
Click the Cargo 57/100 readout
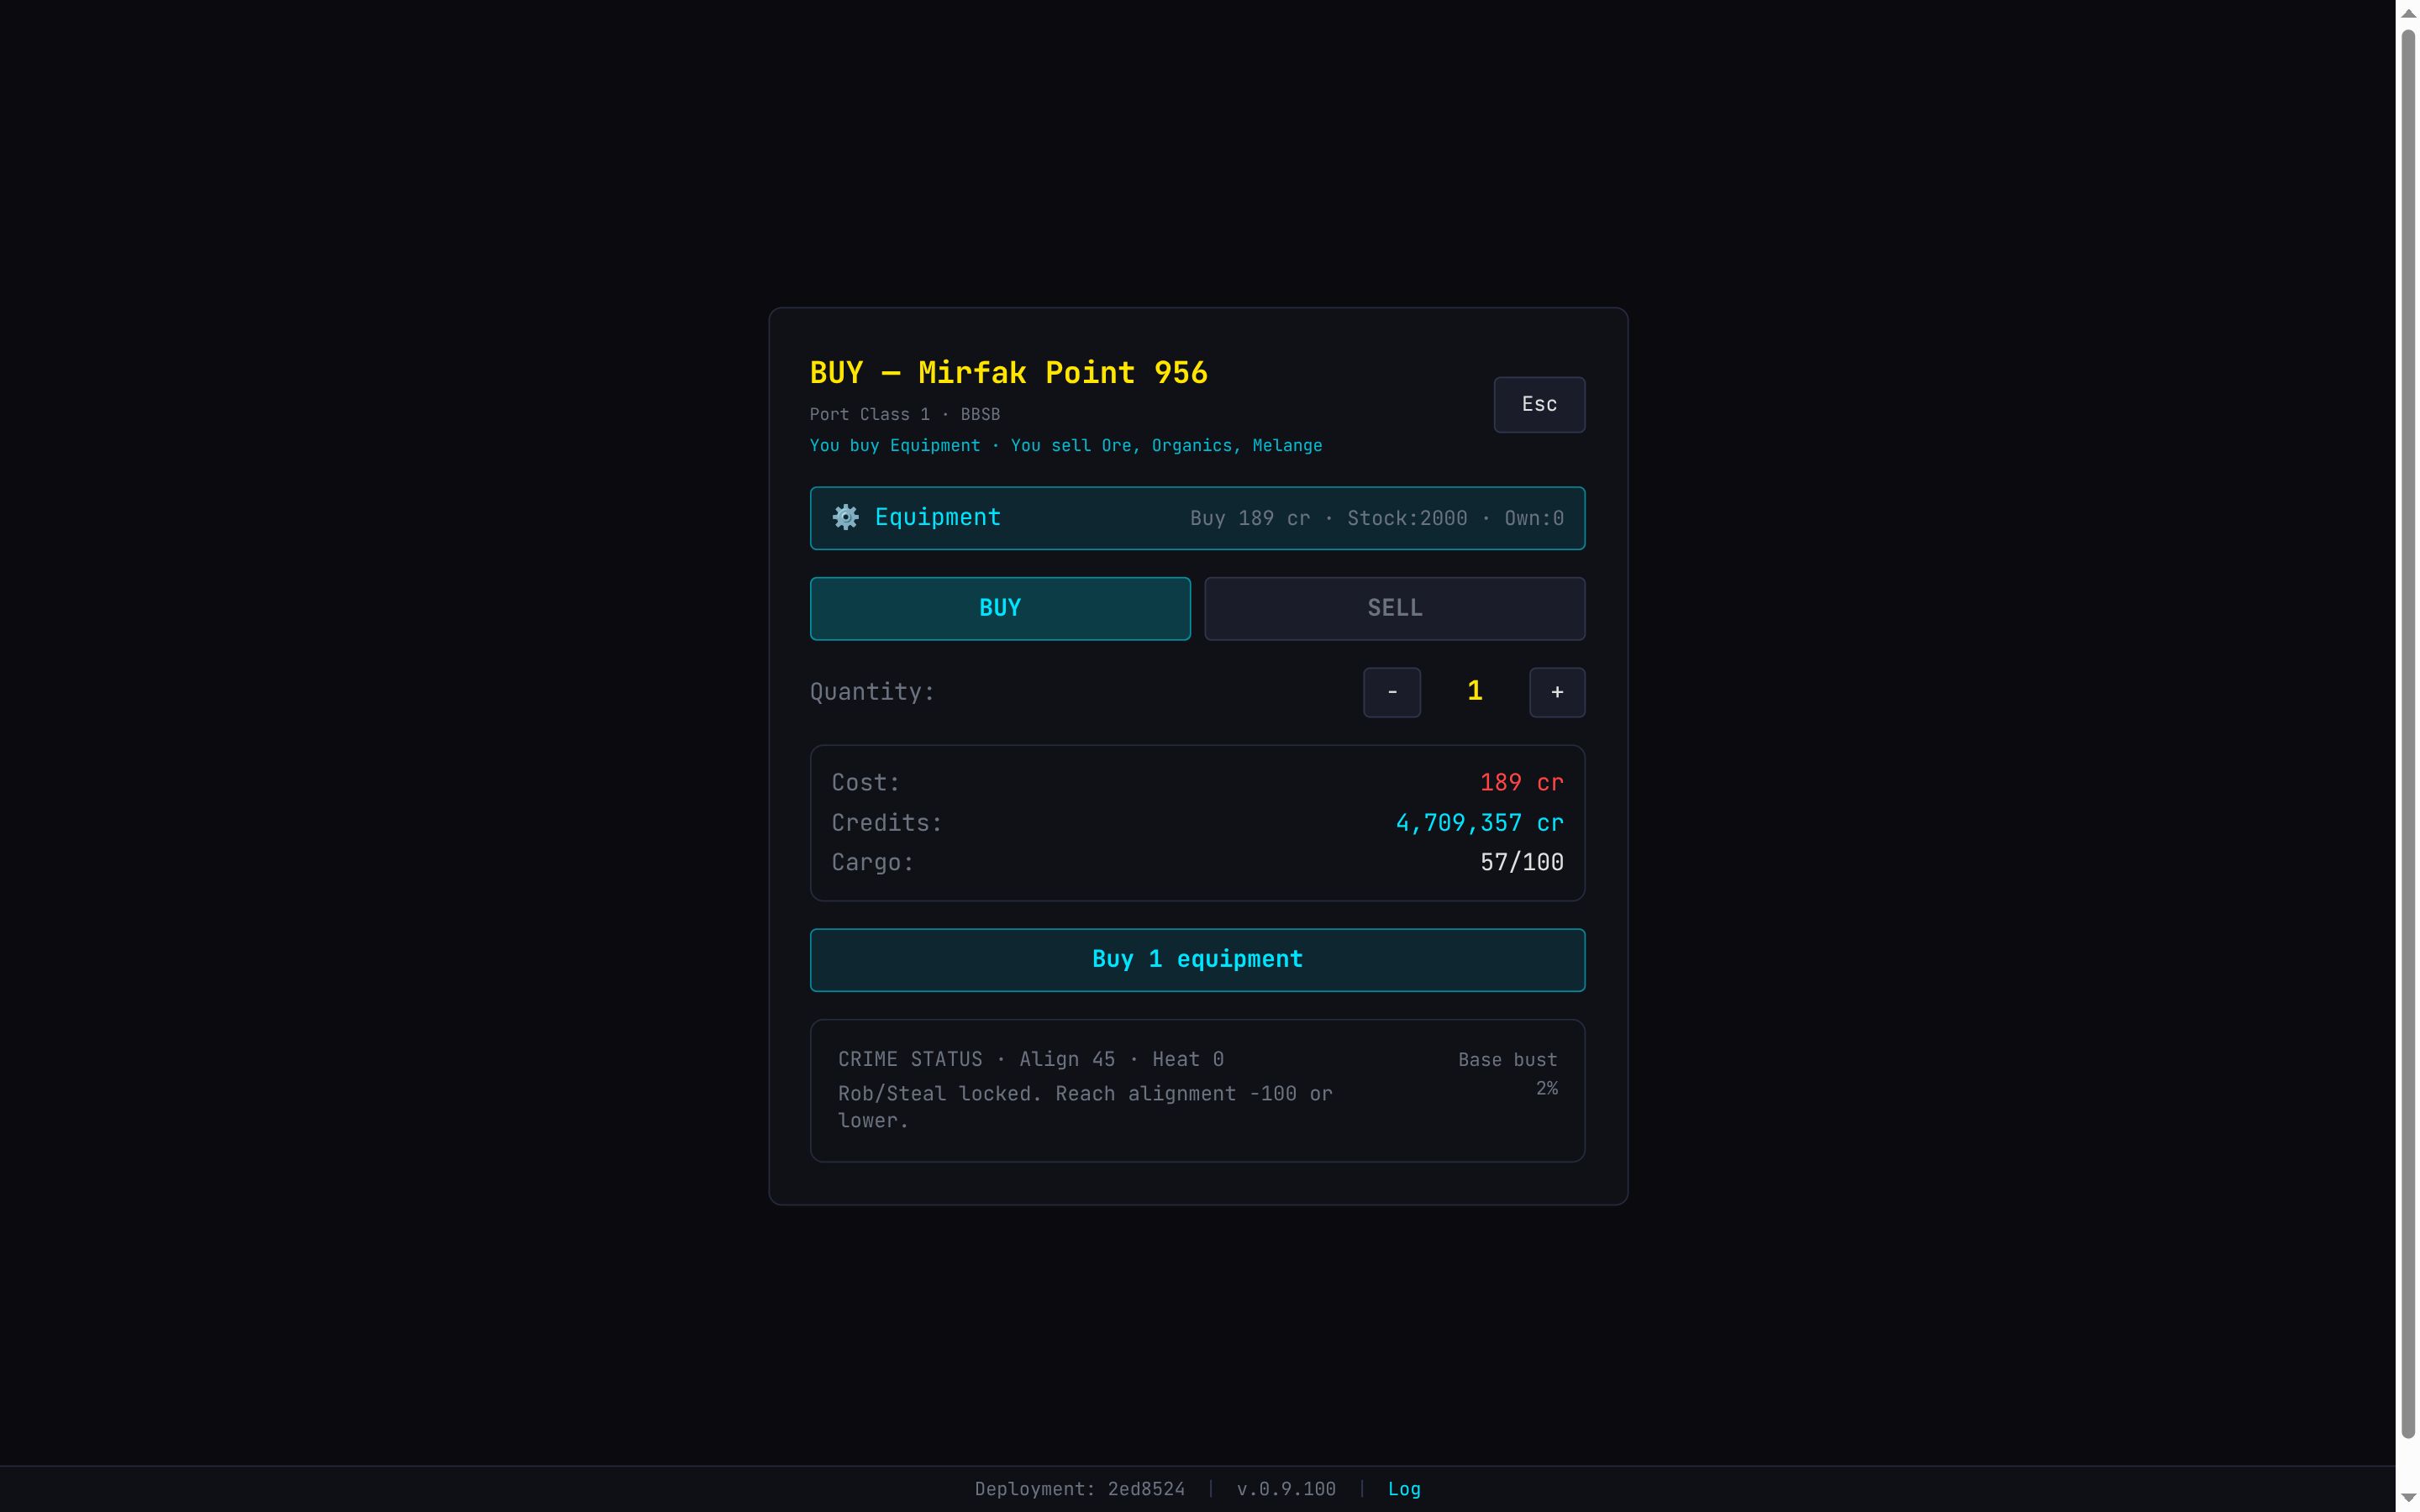point(1521,862)
